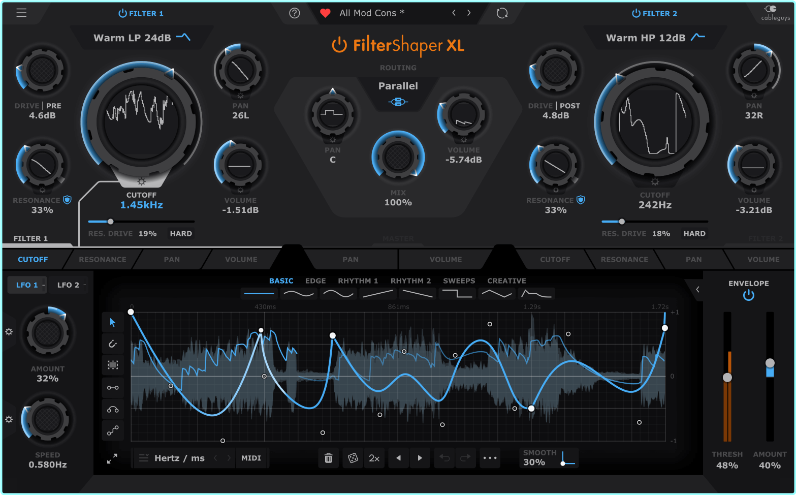The width and height of the screenshot is (796, 495).
Task: Click the redo arrow icon
Action: 465,458
